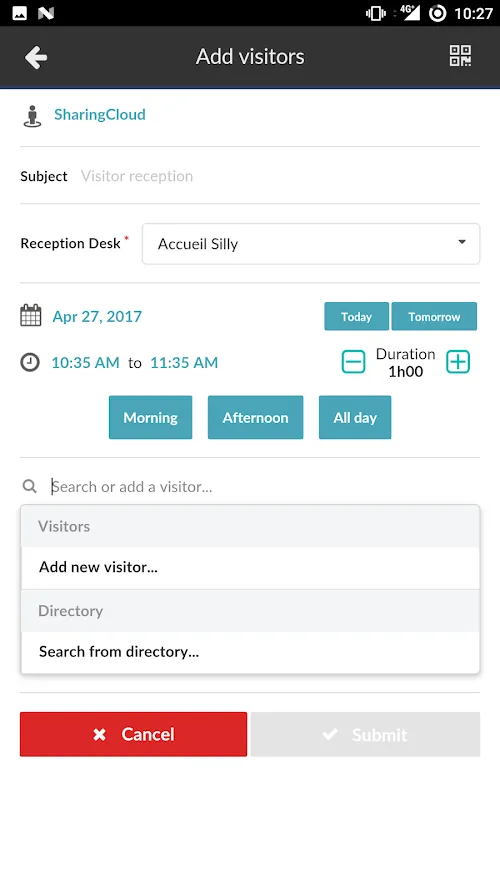Tap the person icon beside SharingCloud

[x=32, y=116]
